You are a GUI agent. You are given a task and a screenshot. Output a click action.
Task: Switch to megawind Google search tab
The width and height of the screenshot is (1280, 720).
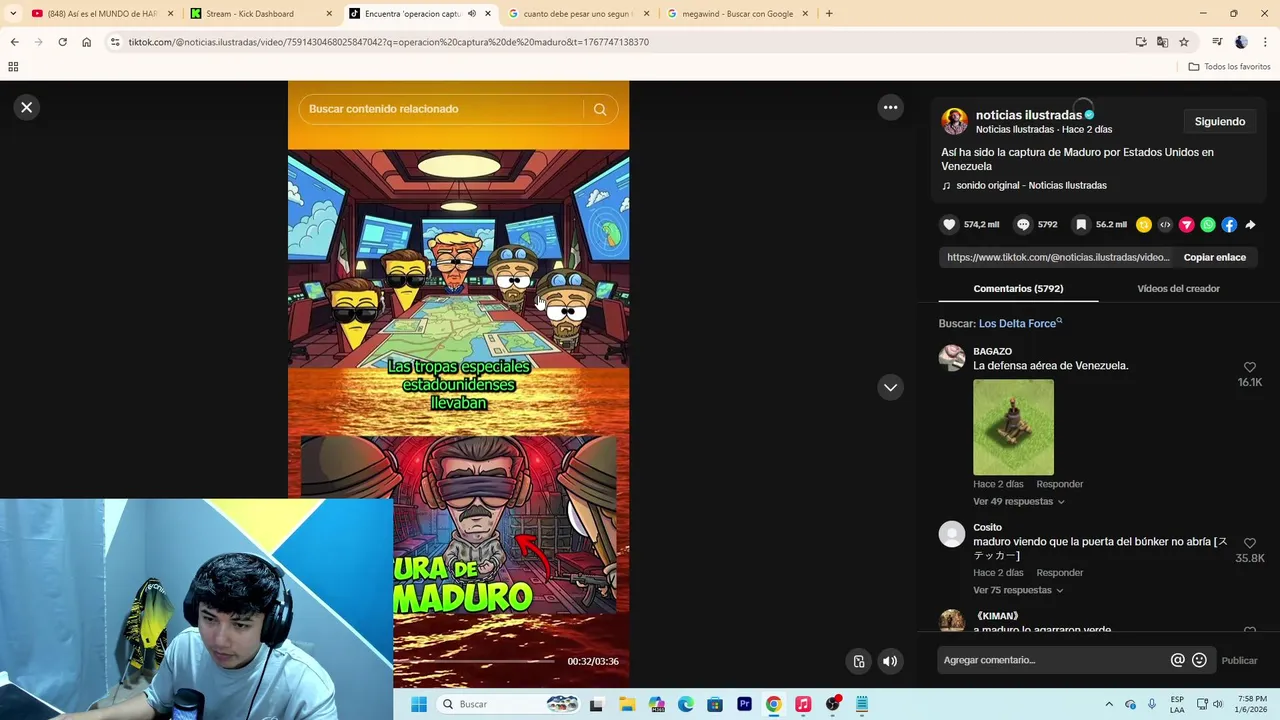click(x=738, y=14)
